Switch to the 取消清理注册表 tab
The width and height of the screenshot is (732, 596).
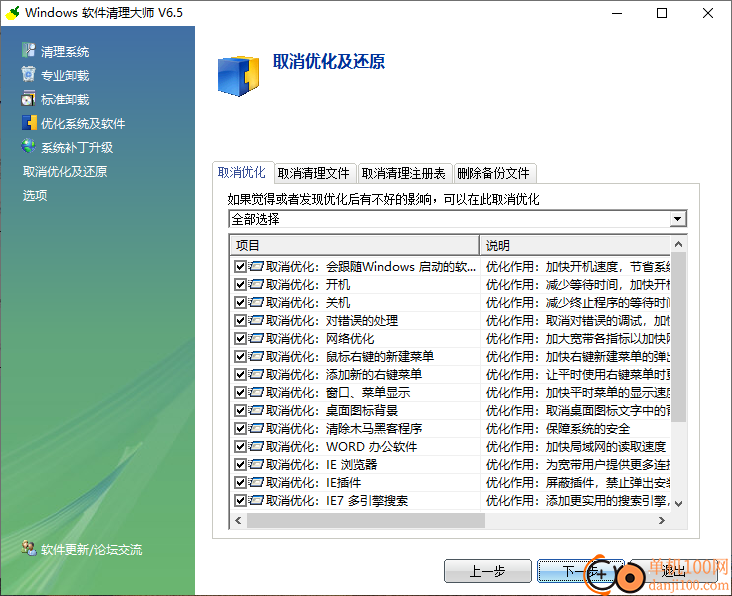pos(404,174)
